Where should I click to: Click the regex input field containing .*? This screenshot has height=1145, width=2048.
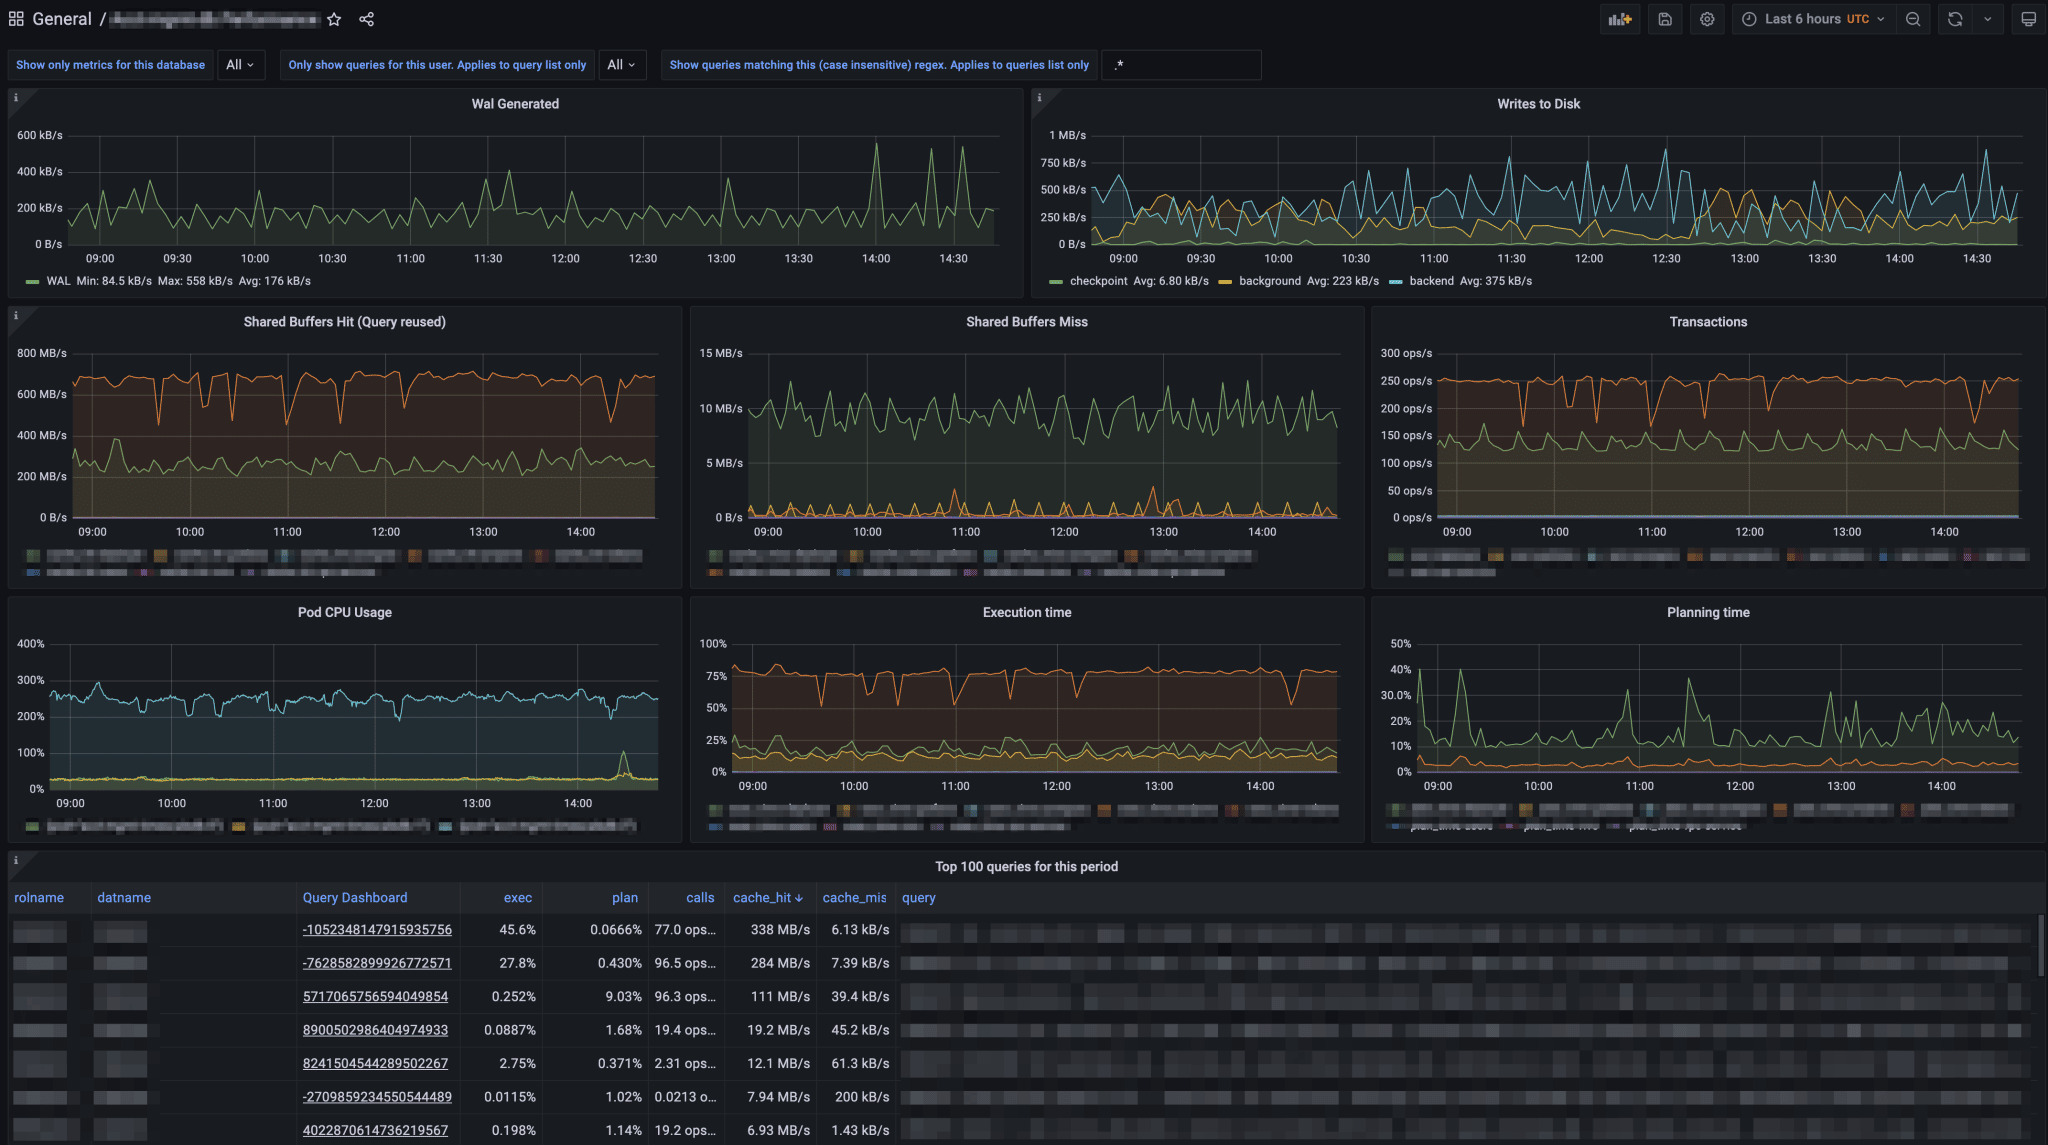coord(1180,64)
